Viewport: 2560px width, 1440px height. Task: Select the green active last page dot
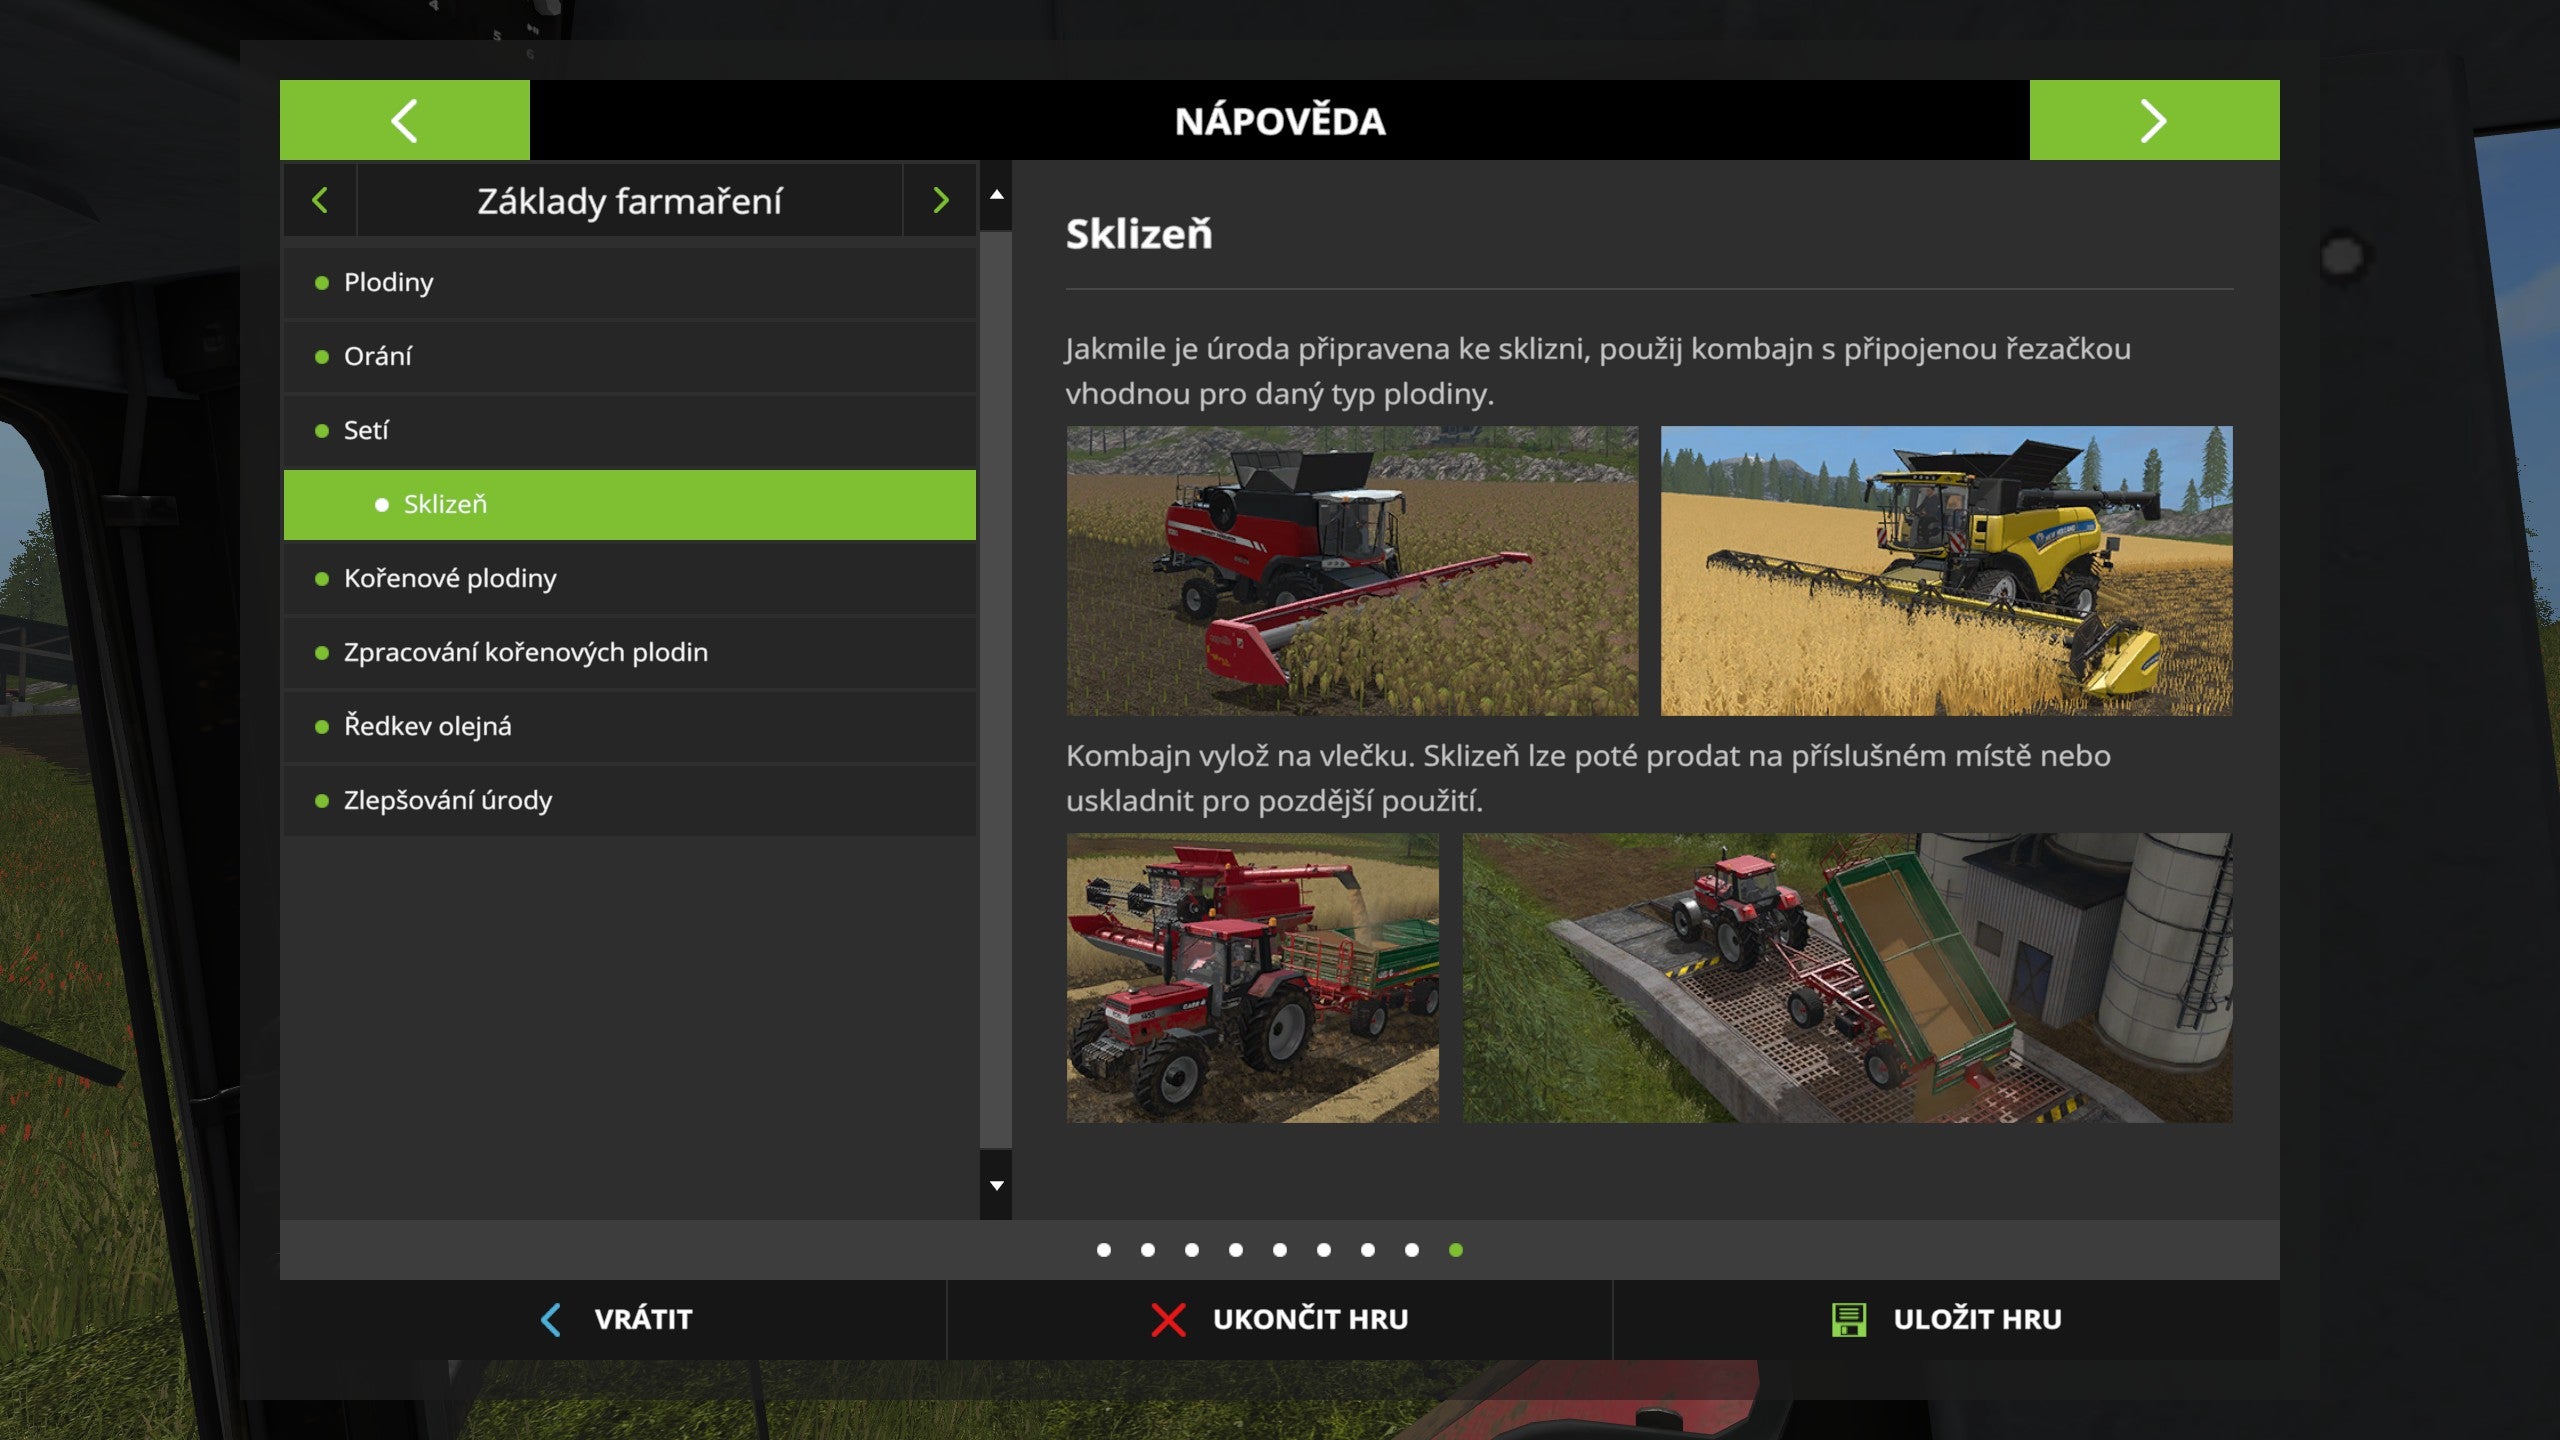[1456, 1250]
